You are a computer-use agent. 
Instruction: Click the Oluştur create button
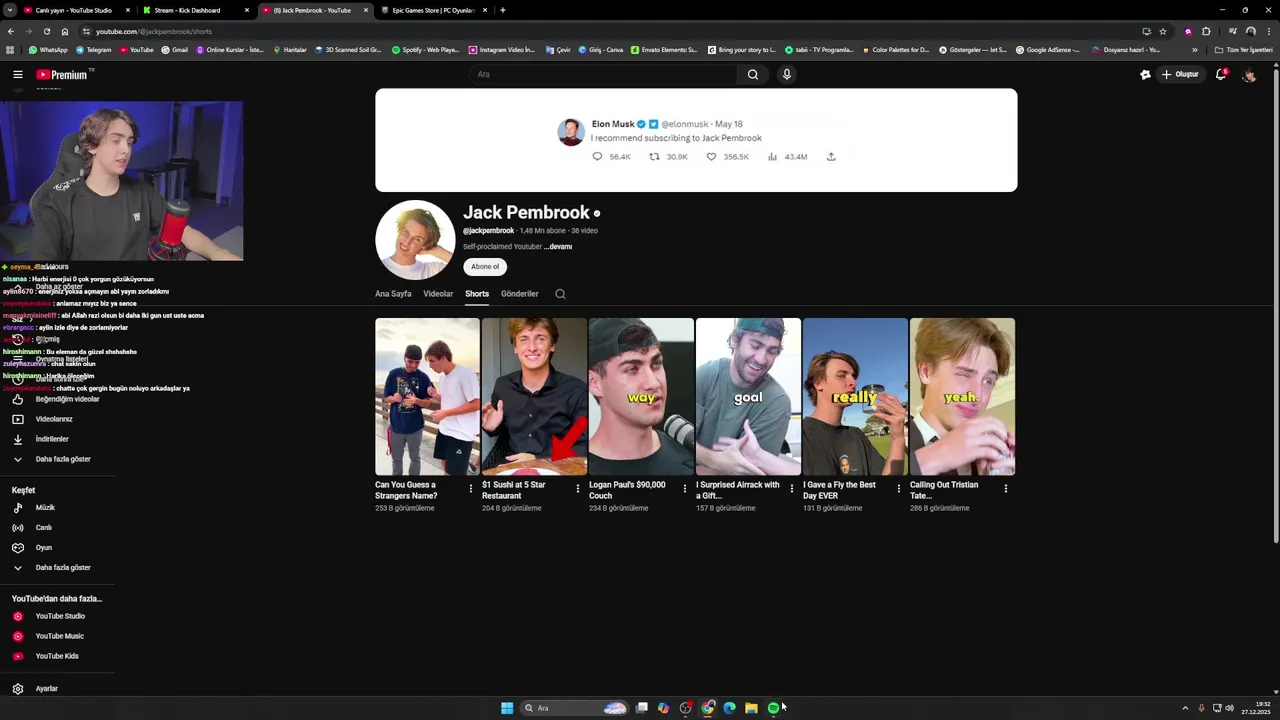(x=1179, y=74)
